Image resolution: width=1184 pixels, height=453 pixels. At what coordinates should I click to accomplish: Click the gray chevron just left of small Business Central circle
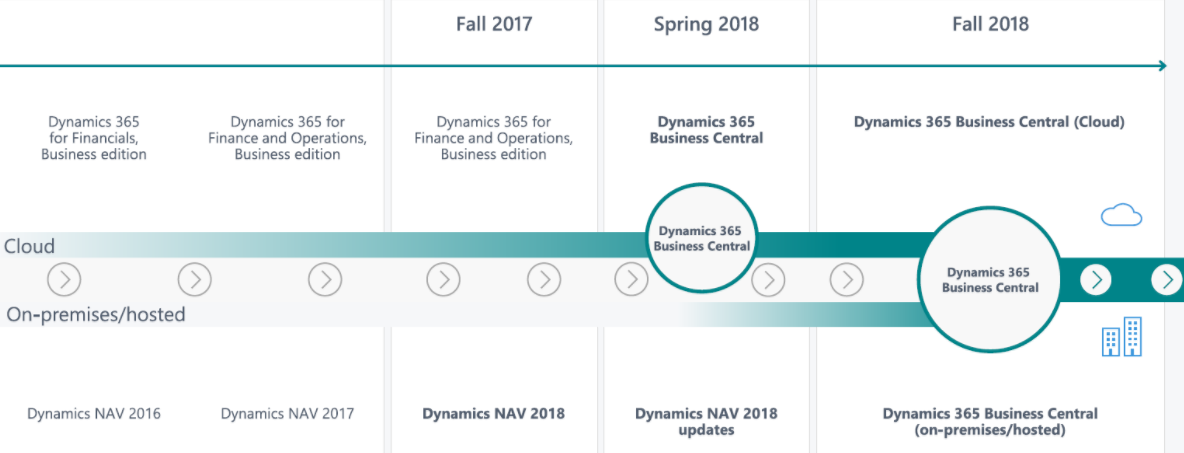(x=631, y=280)
